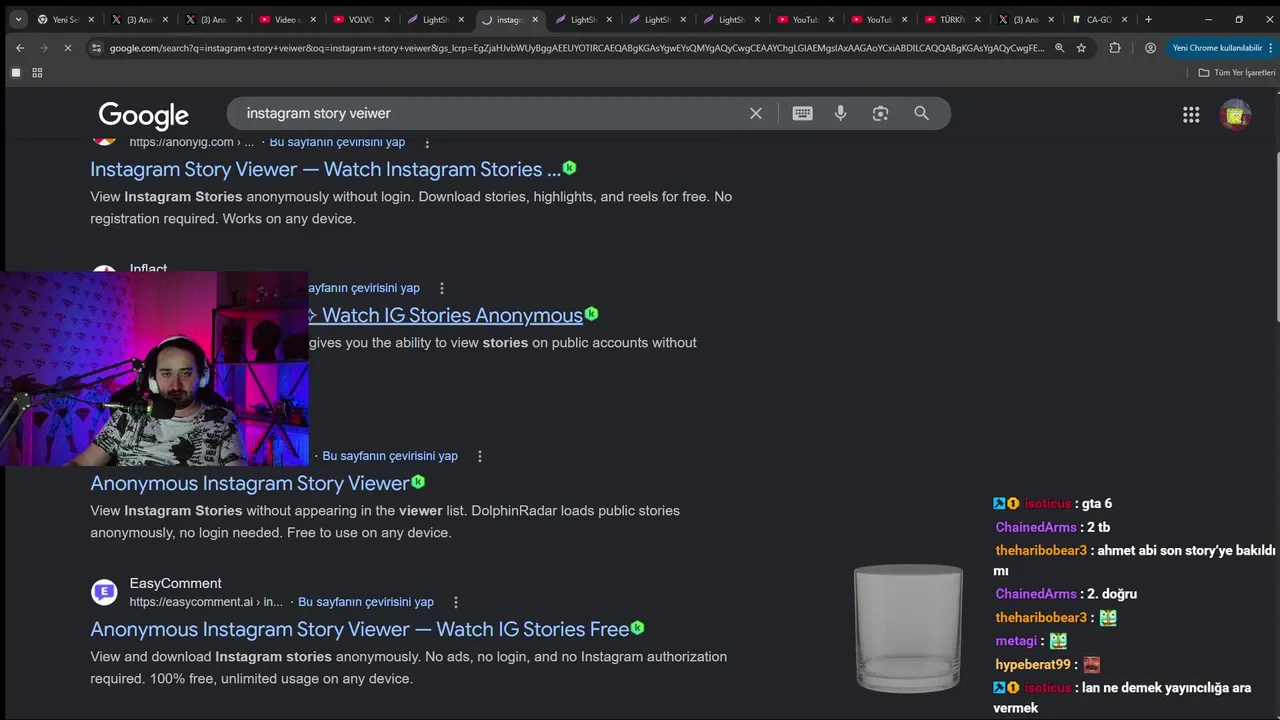Translate the Inflact result page
The image size is (1280, 720).
[x=364, y=288]
